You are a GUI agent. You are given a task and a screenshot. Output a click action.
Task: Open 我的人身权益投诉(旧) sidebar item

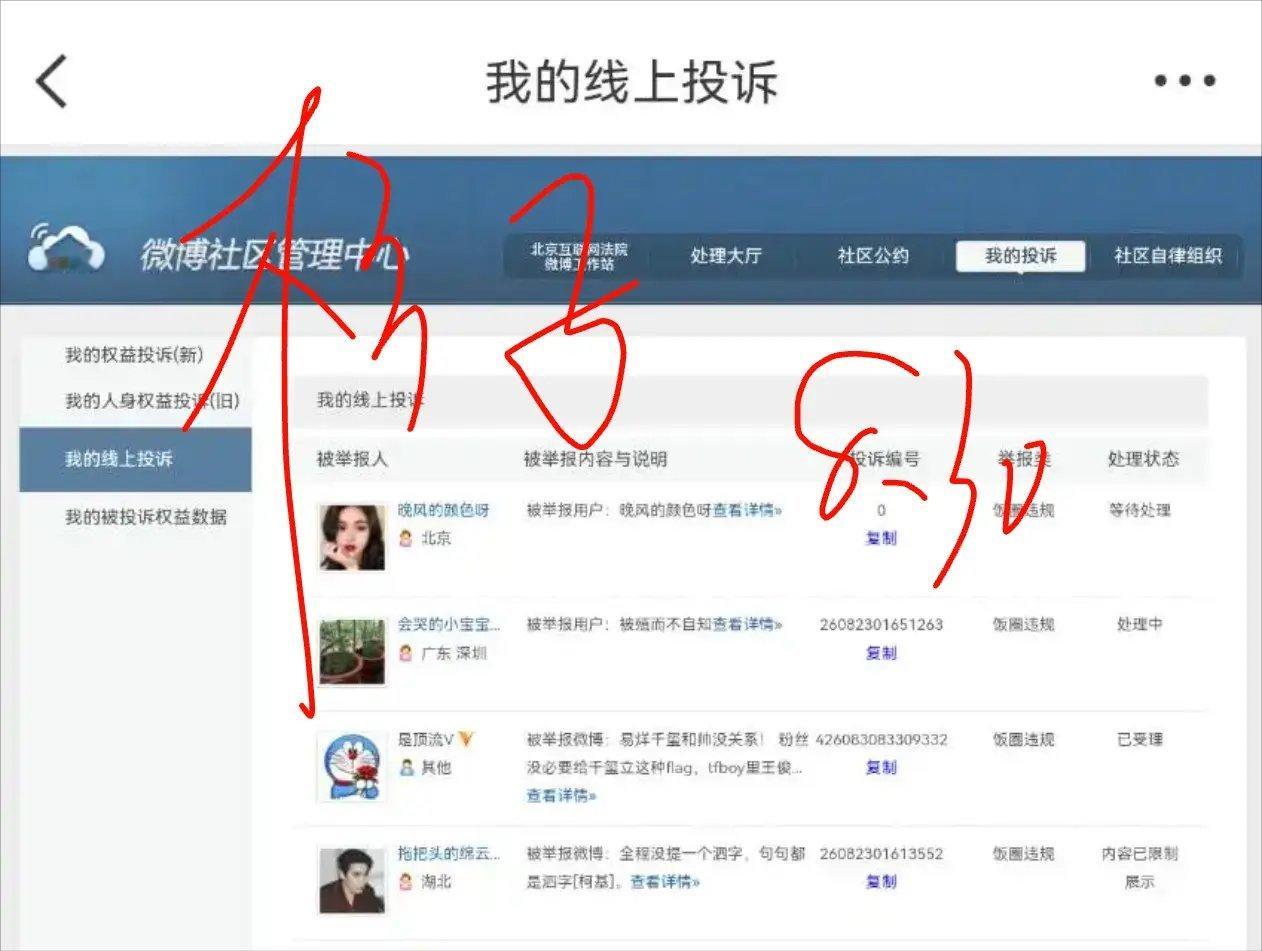coord(152,401)
